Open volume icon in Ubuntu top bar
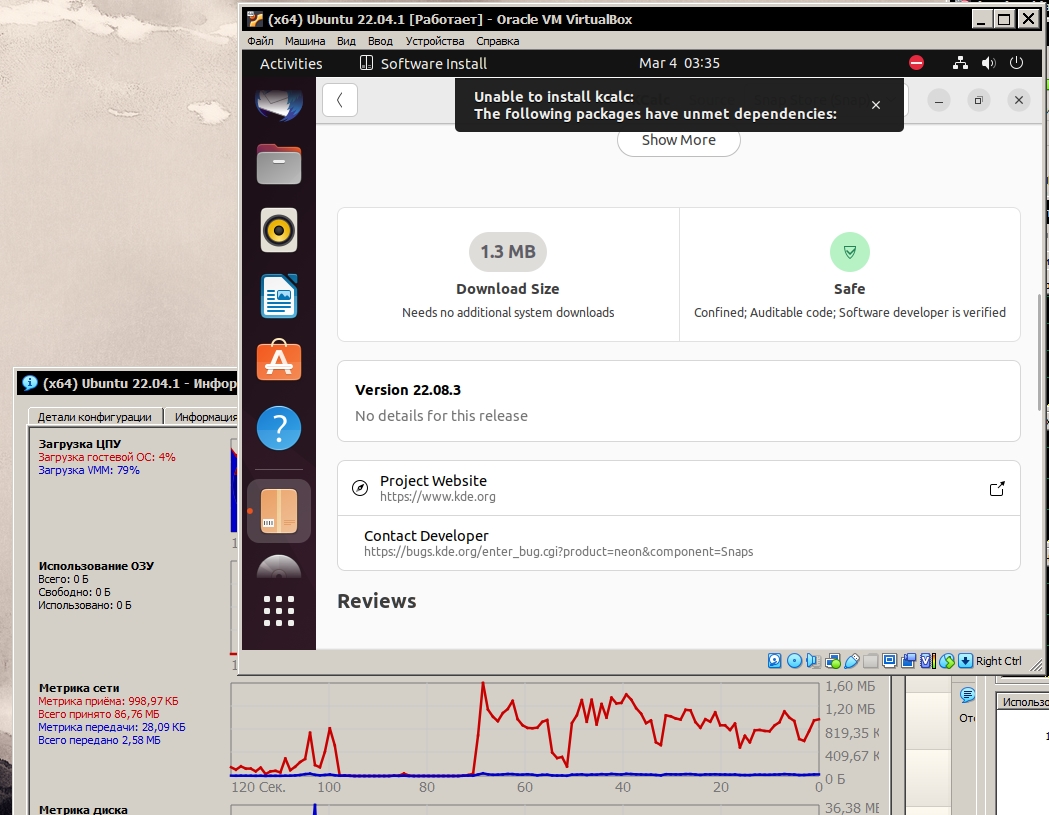 pyautogui.click(x=988, y=63)
